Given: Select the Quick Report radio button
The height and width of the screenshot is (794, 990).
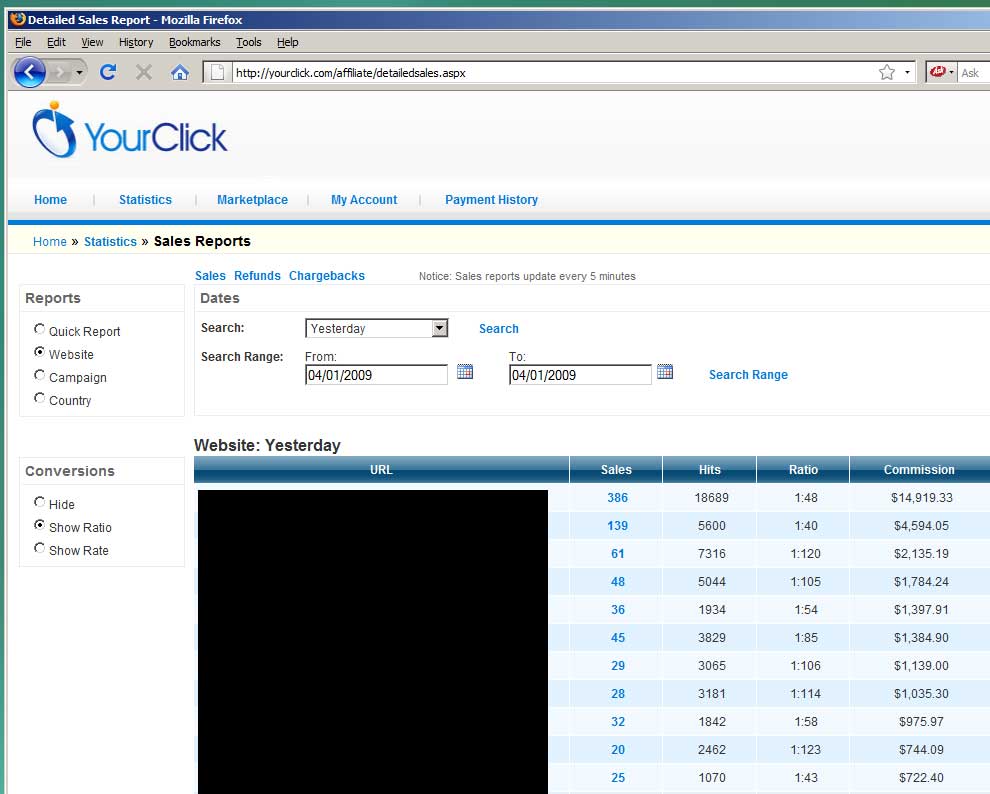Looking at the screenshot, I should click(x=40, y=329).
